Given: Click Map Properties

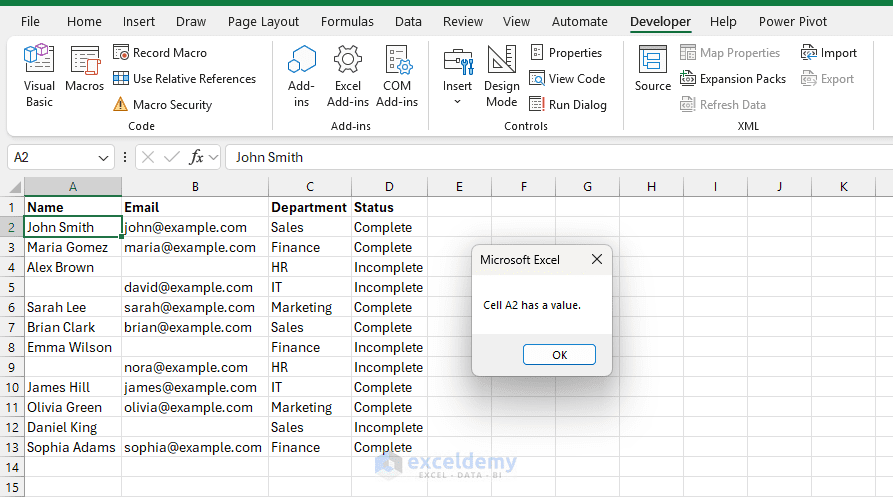Looking at the screenshot, I should [730, 53].
